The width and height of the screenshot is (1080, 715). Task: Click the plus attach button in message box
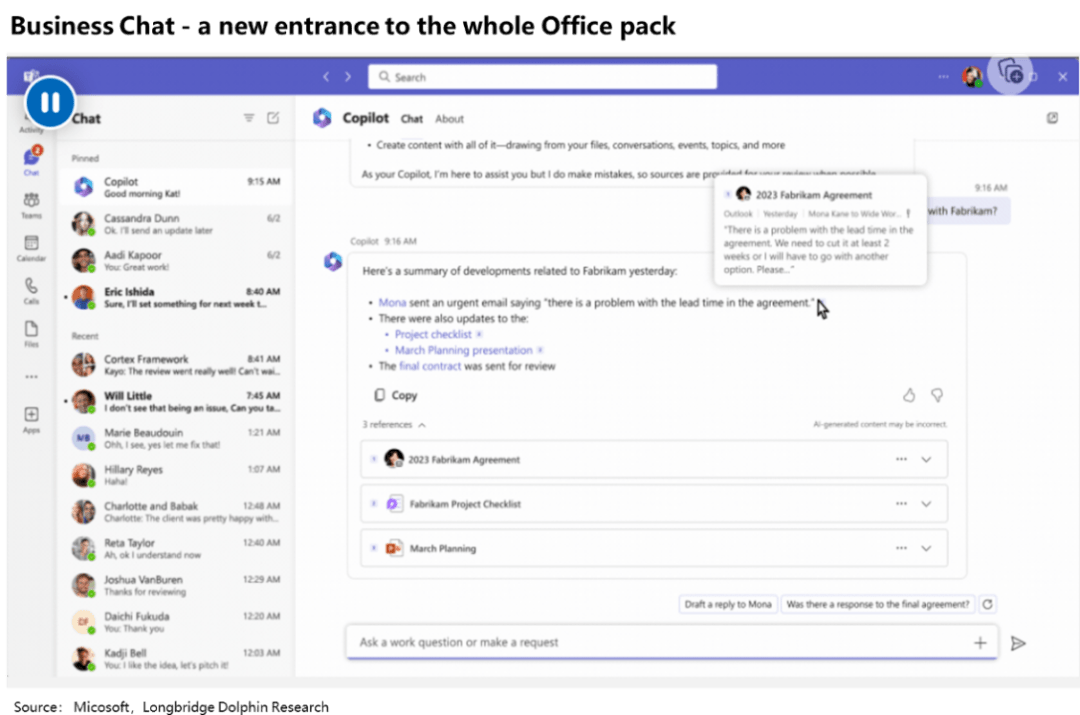pyautogui.click(x=979, y=643)
